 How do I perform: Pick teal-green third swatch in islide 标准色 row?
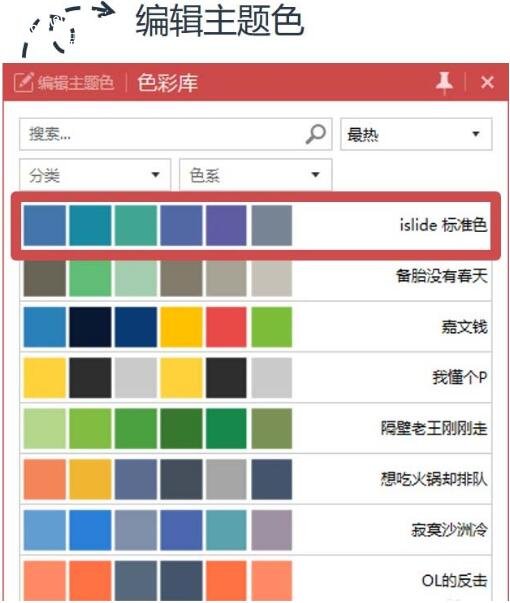(x=136, y=225)
